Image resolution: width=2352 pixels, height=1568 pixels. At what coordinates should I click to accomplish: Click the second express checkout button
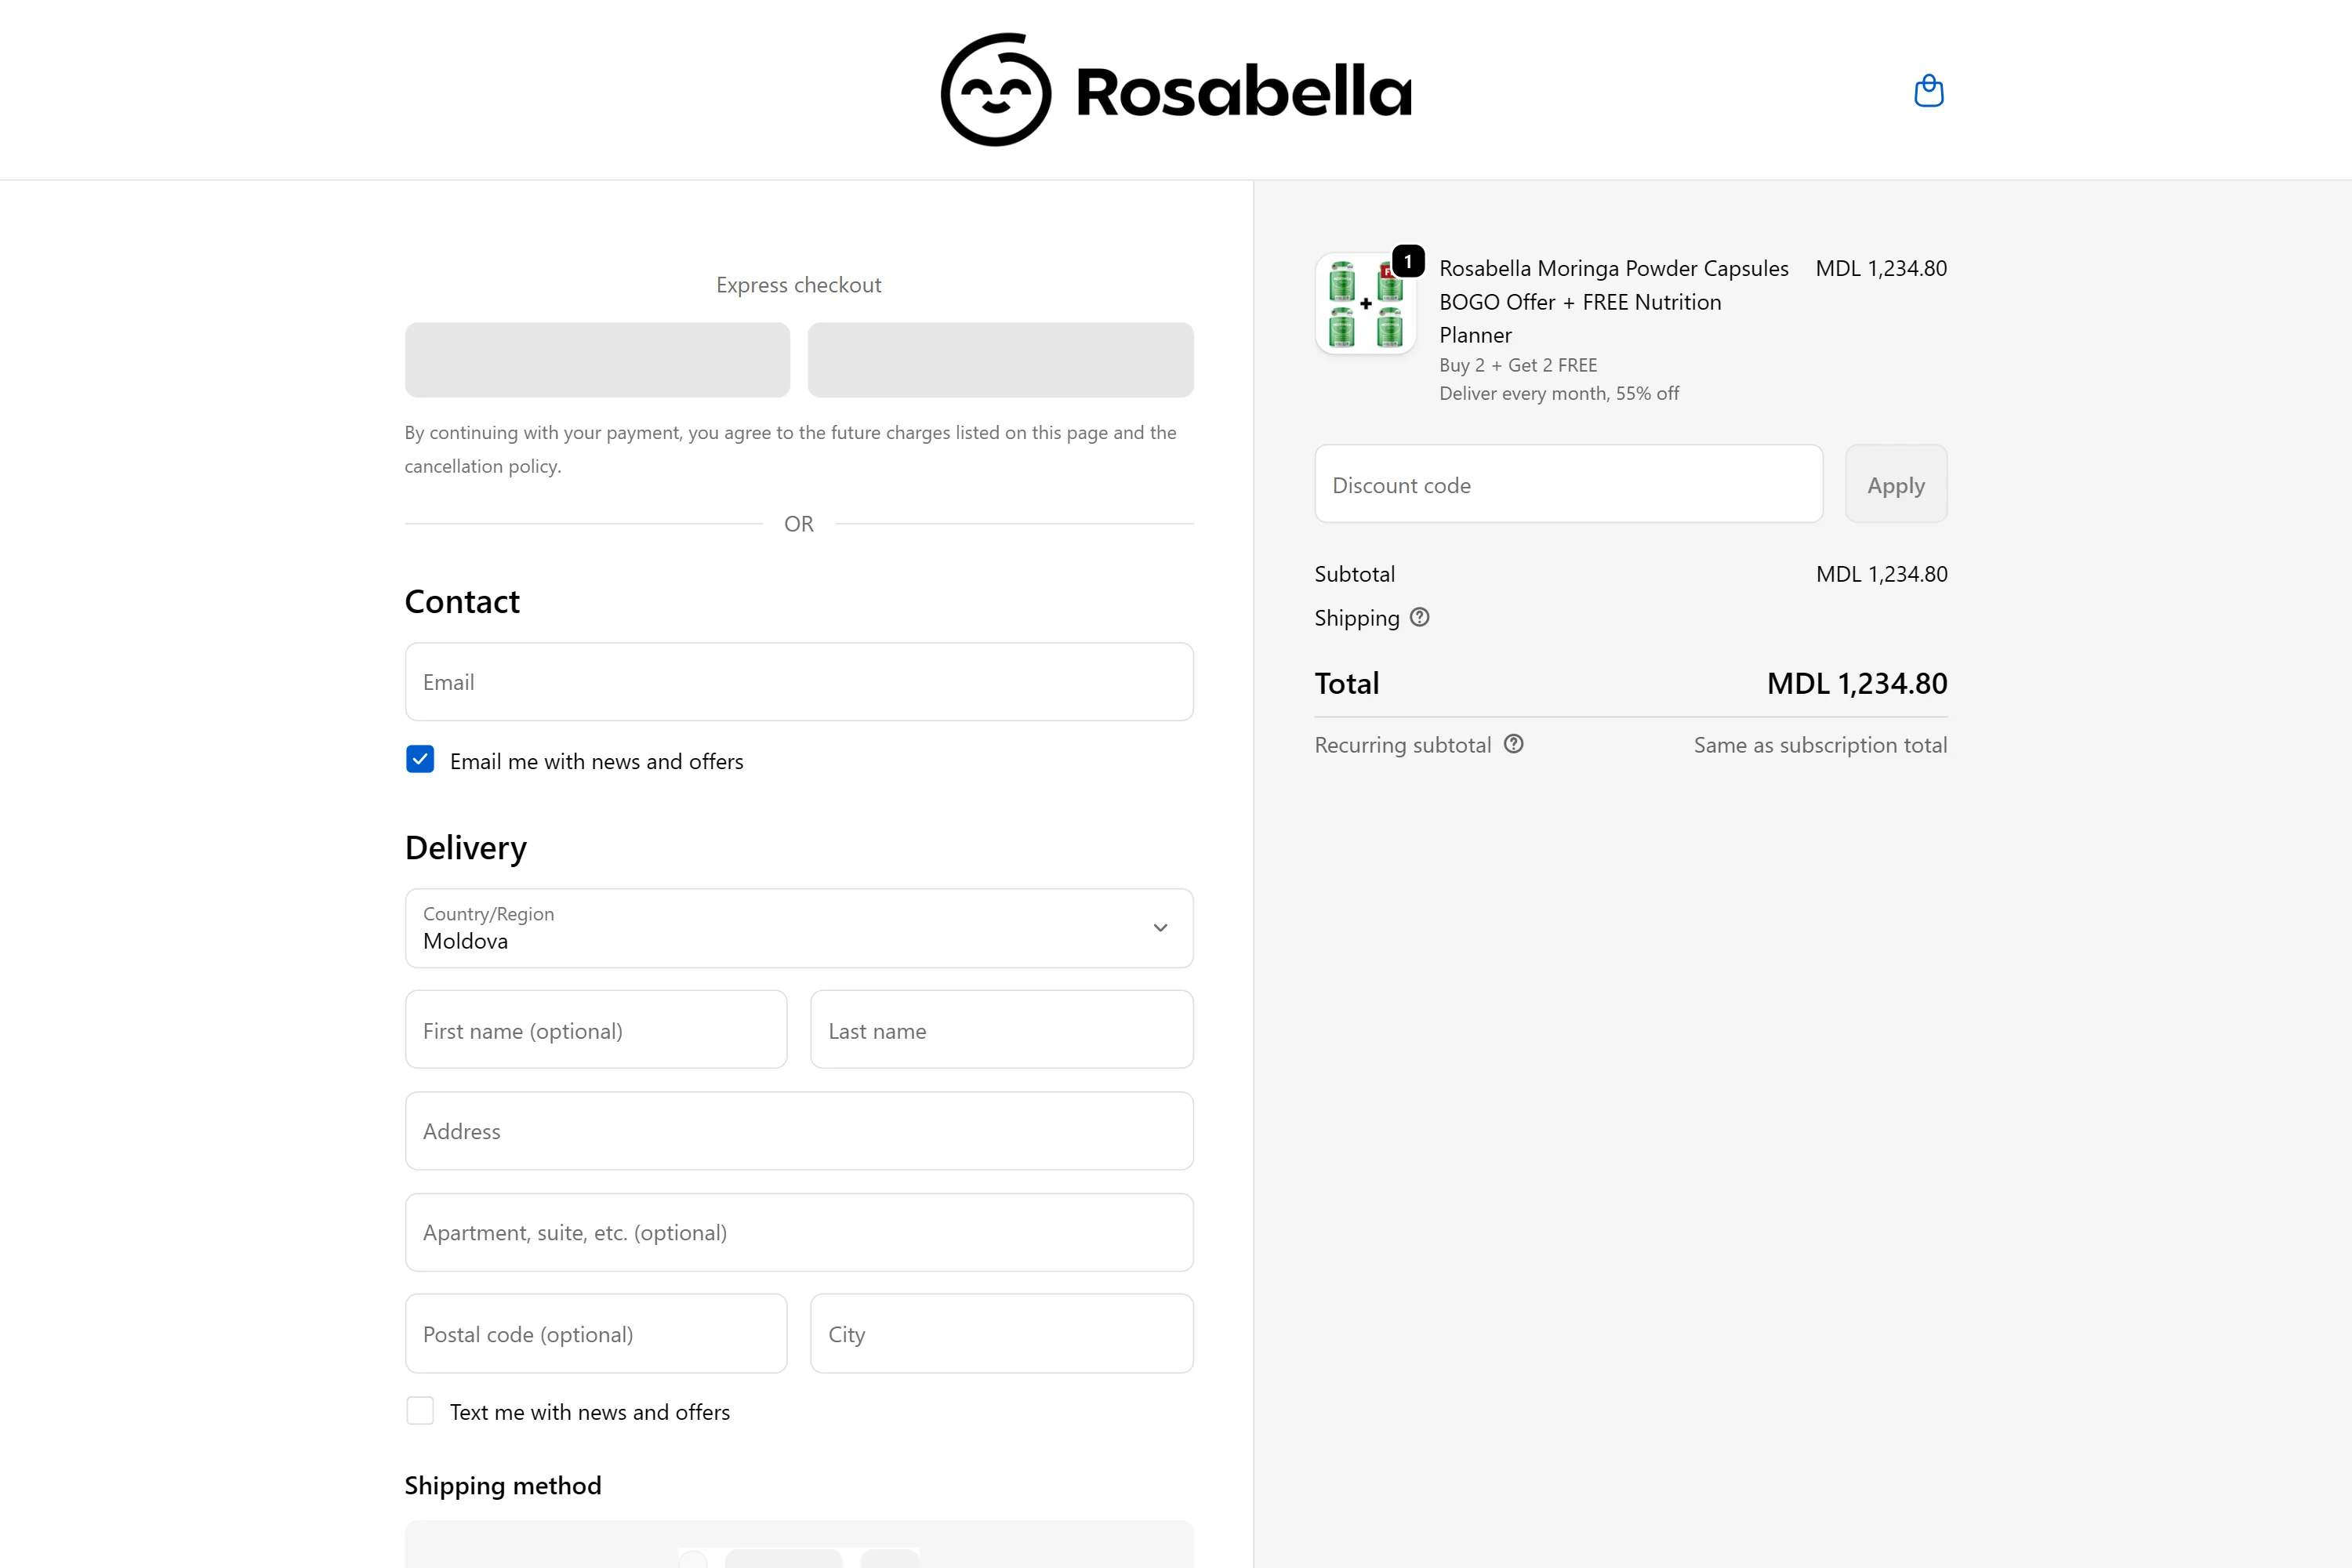(1000, 360)
